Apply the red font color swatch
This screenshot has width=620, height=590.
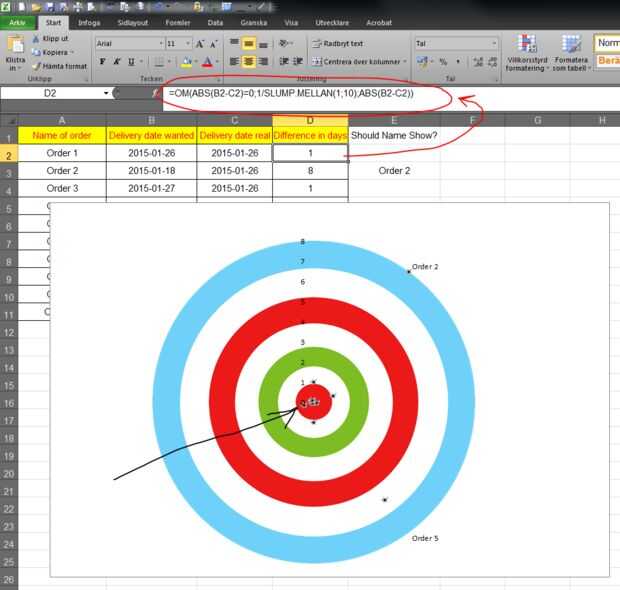(x=208, y=62)
